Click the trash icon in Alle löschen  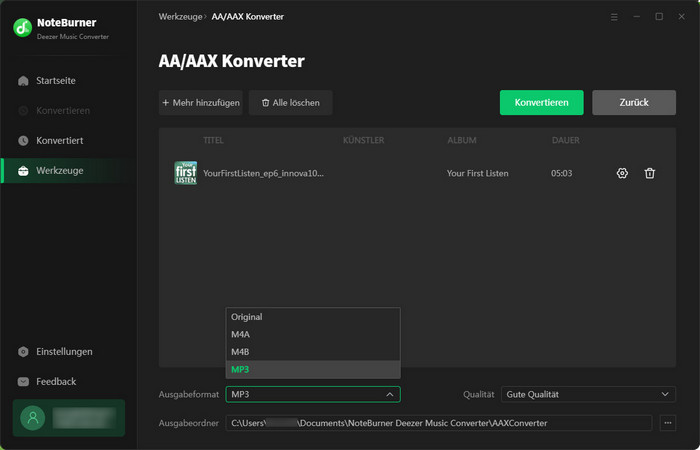266,103
